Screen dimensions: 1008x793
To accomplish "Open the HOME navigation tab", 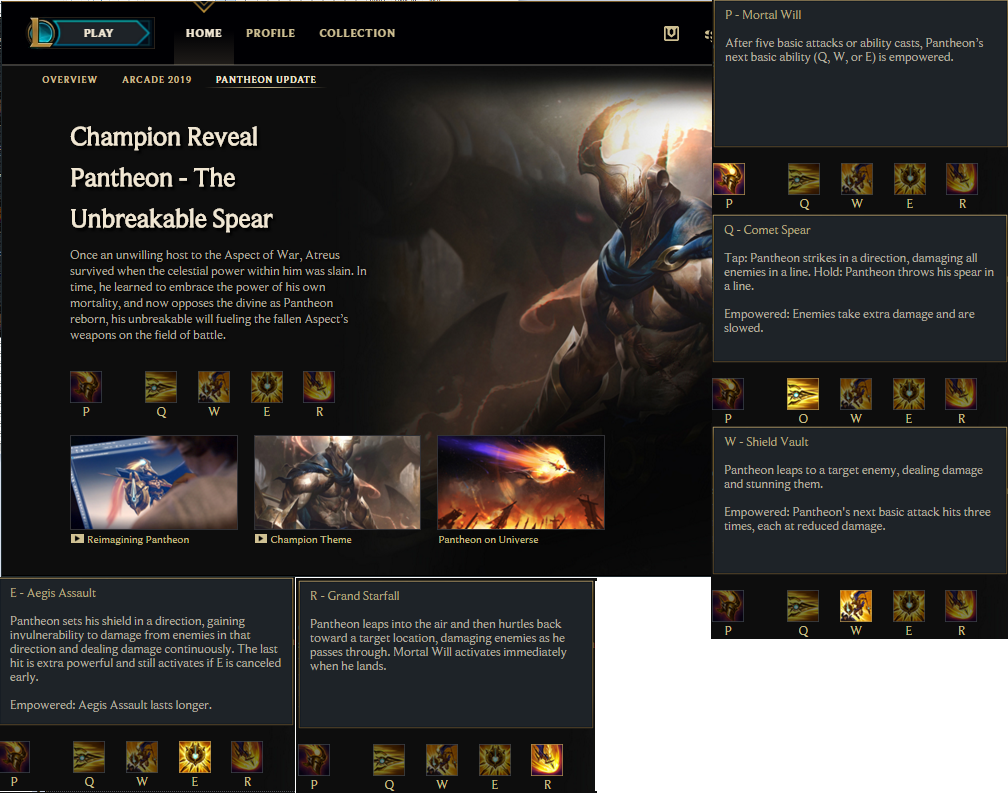I will [204, 33].
